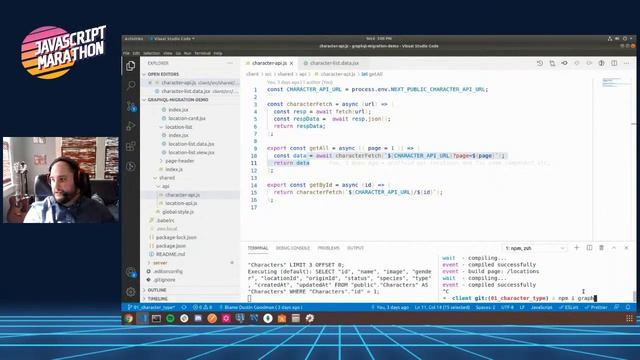
Task: Select the terminal dropdown '1: npm, zsh'
Action: click(534, 248)
